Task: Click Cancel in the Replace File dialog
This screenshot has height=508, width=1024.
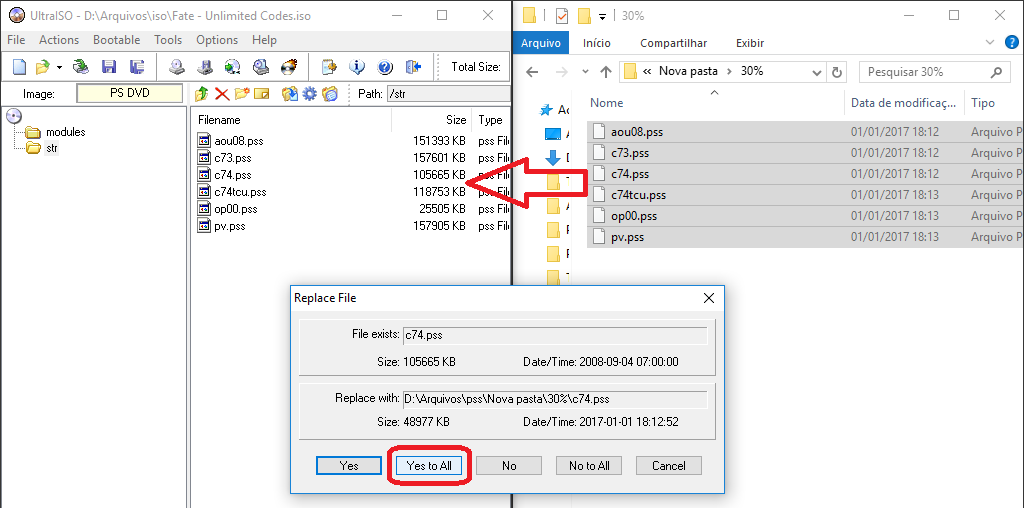Action: point(668,466)
